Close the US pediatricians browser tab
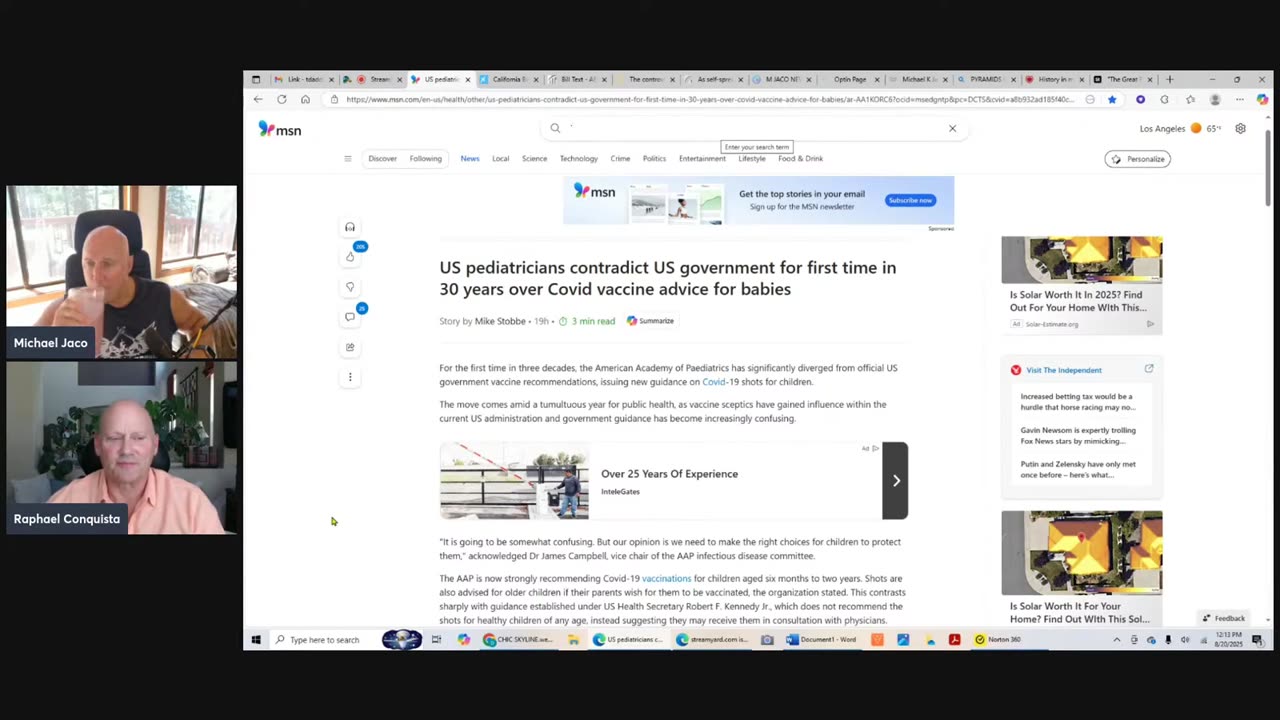 pos(468,79)
